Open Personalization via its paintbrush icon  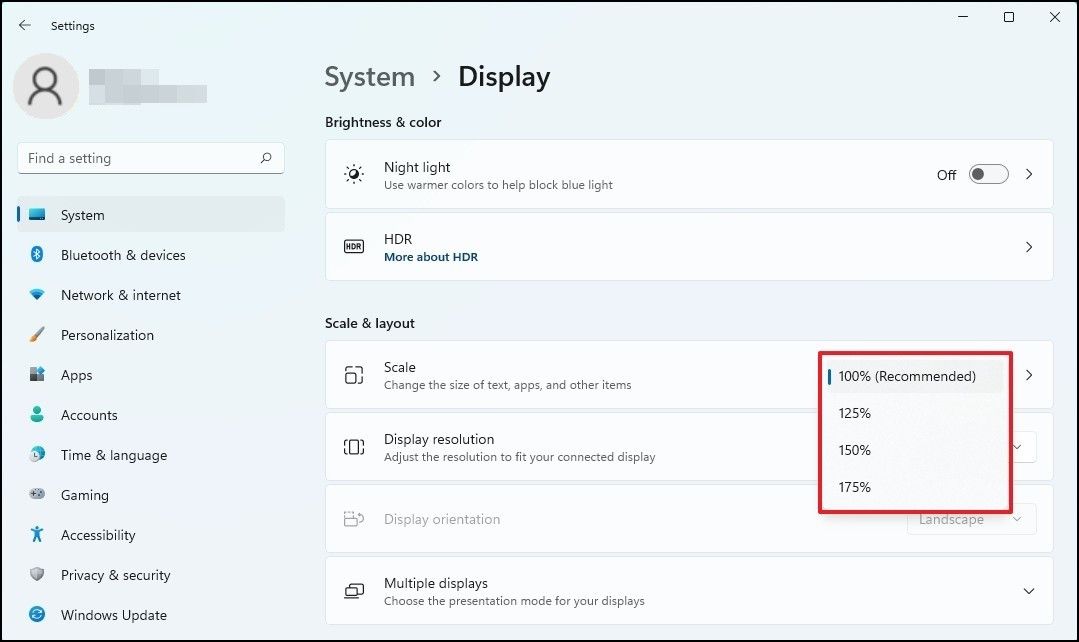37,335
